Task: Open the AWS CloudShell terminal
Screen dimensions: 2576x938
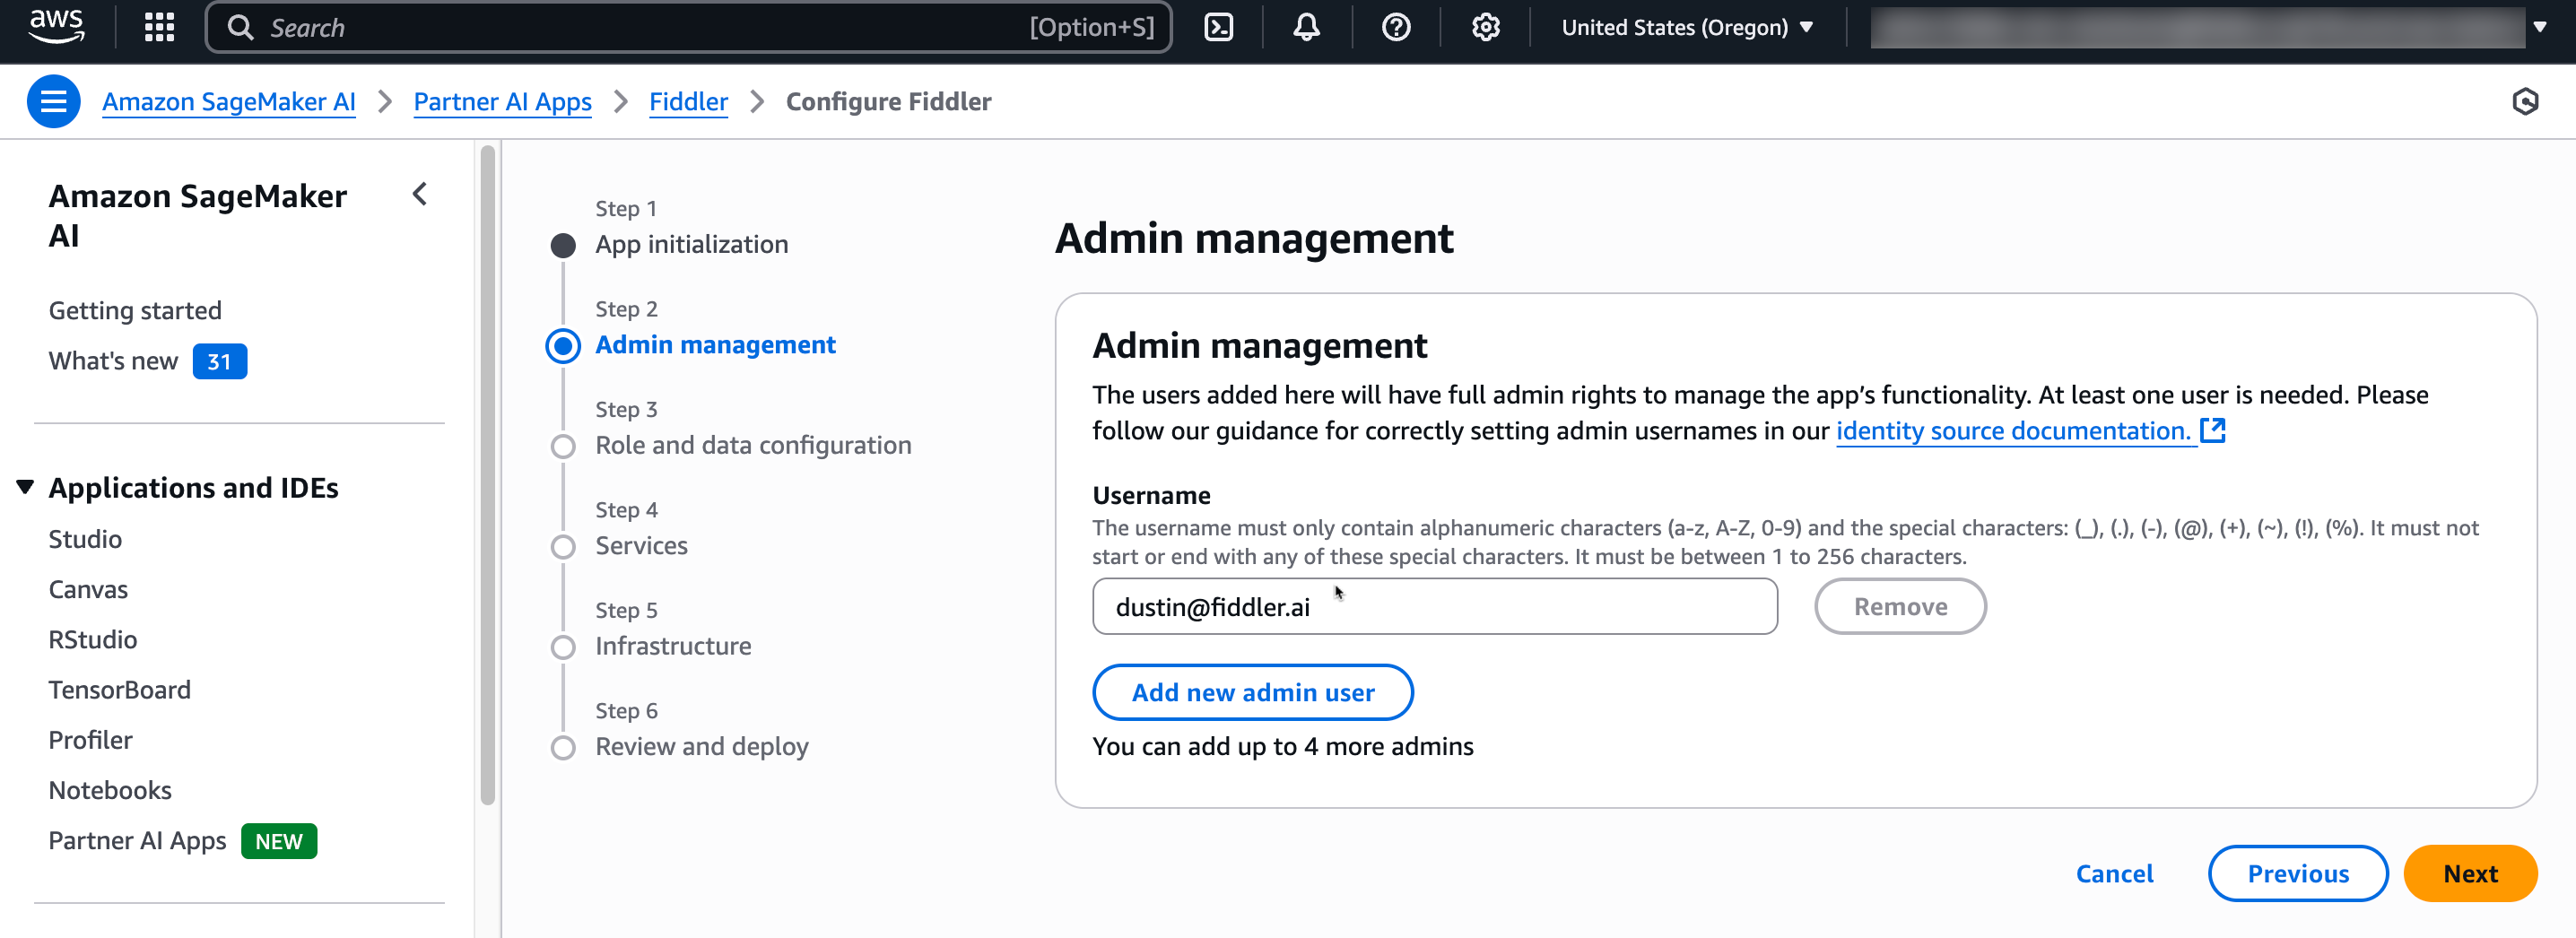Action: pos(1219,27)
